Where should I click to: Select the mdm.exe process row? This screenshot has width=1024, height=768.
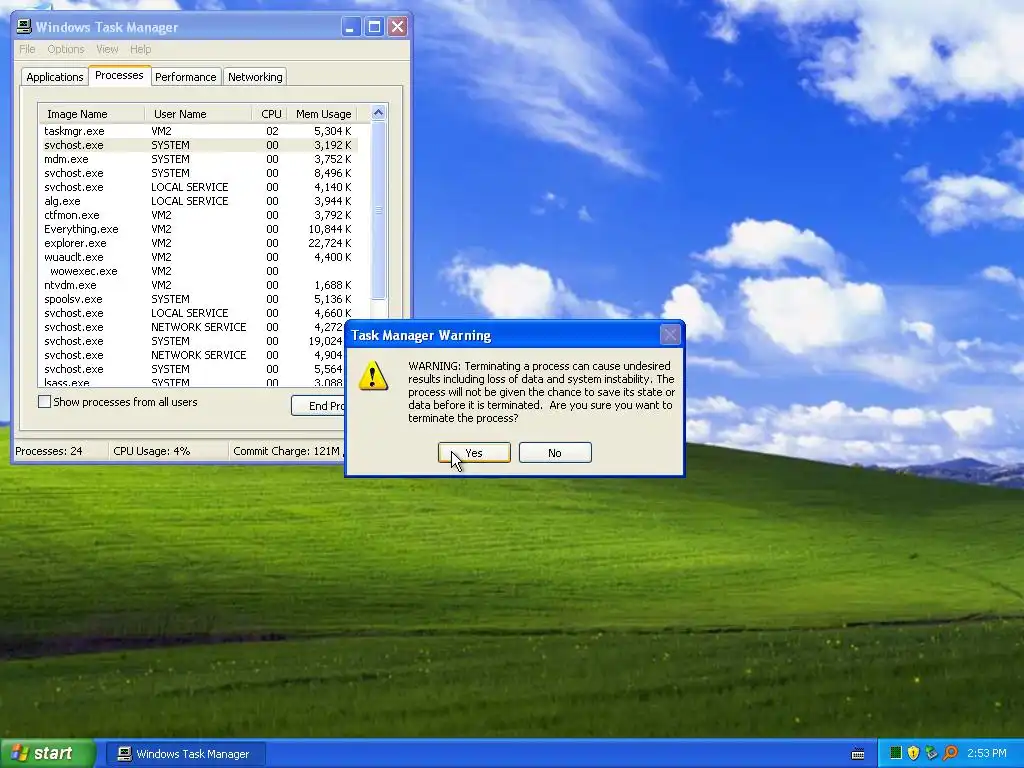(x=198, y=159)
